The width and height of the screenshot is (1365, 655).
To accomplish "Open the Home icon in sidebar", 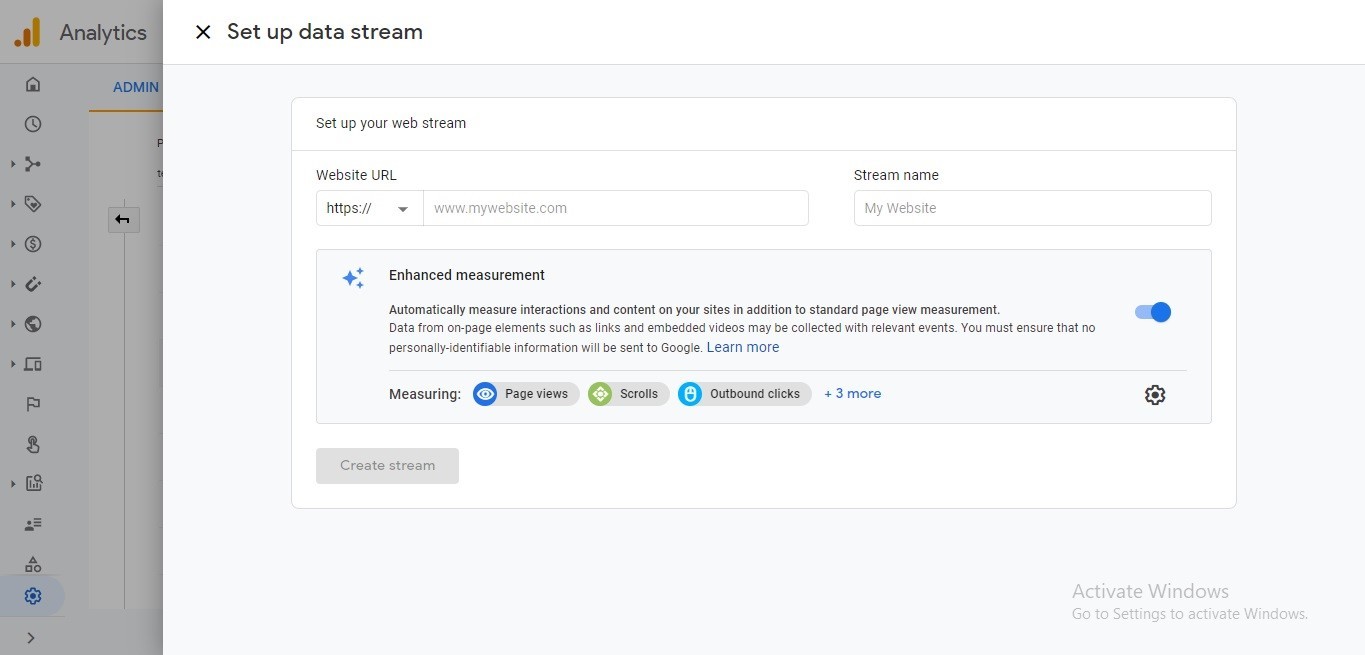I will 33,84.
